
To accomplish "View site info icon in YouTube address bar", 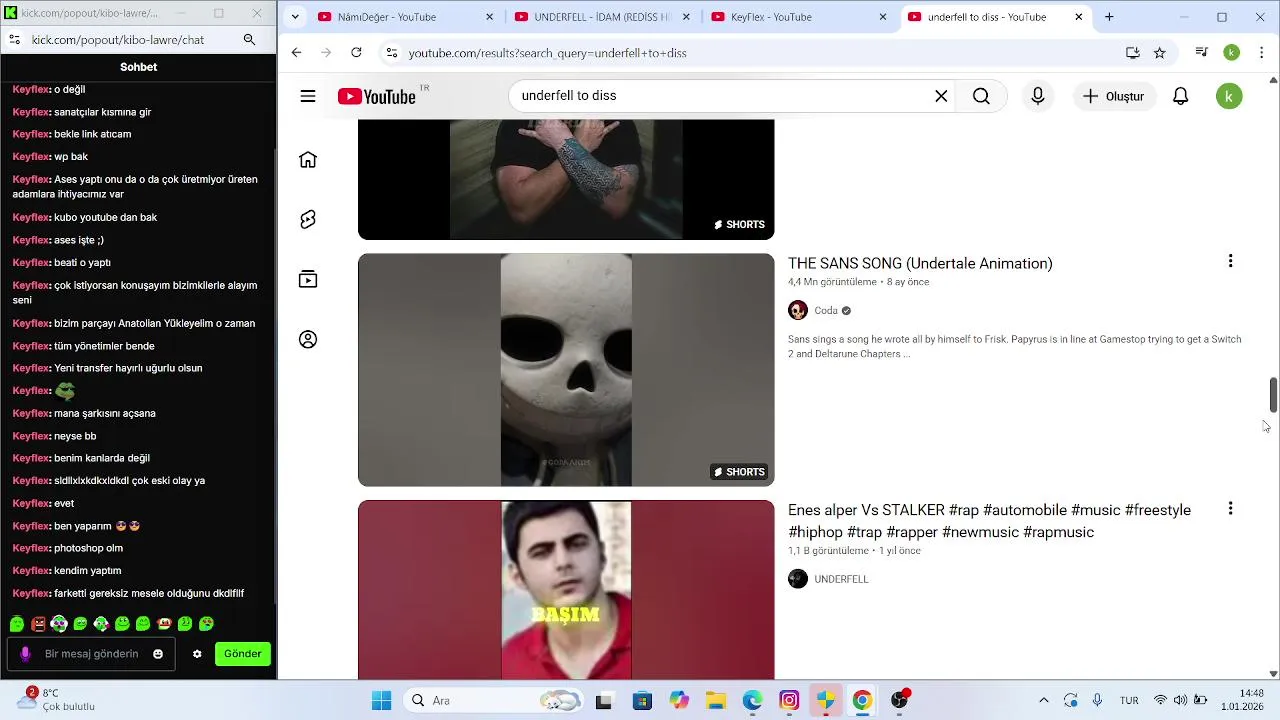I will (392, 53).
